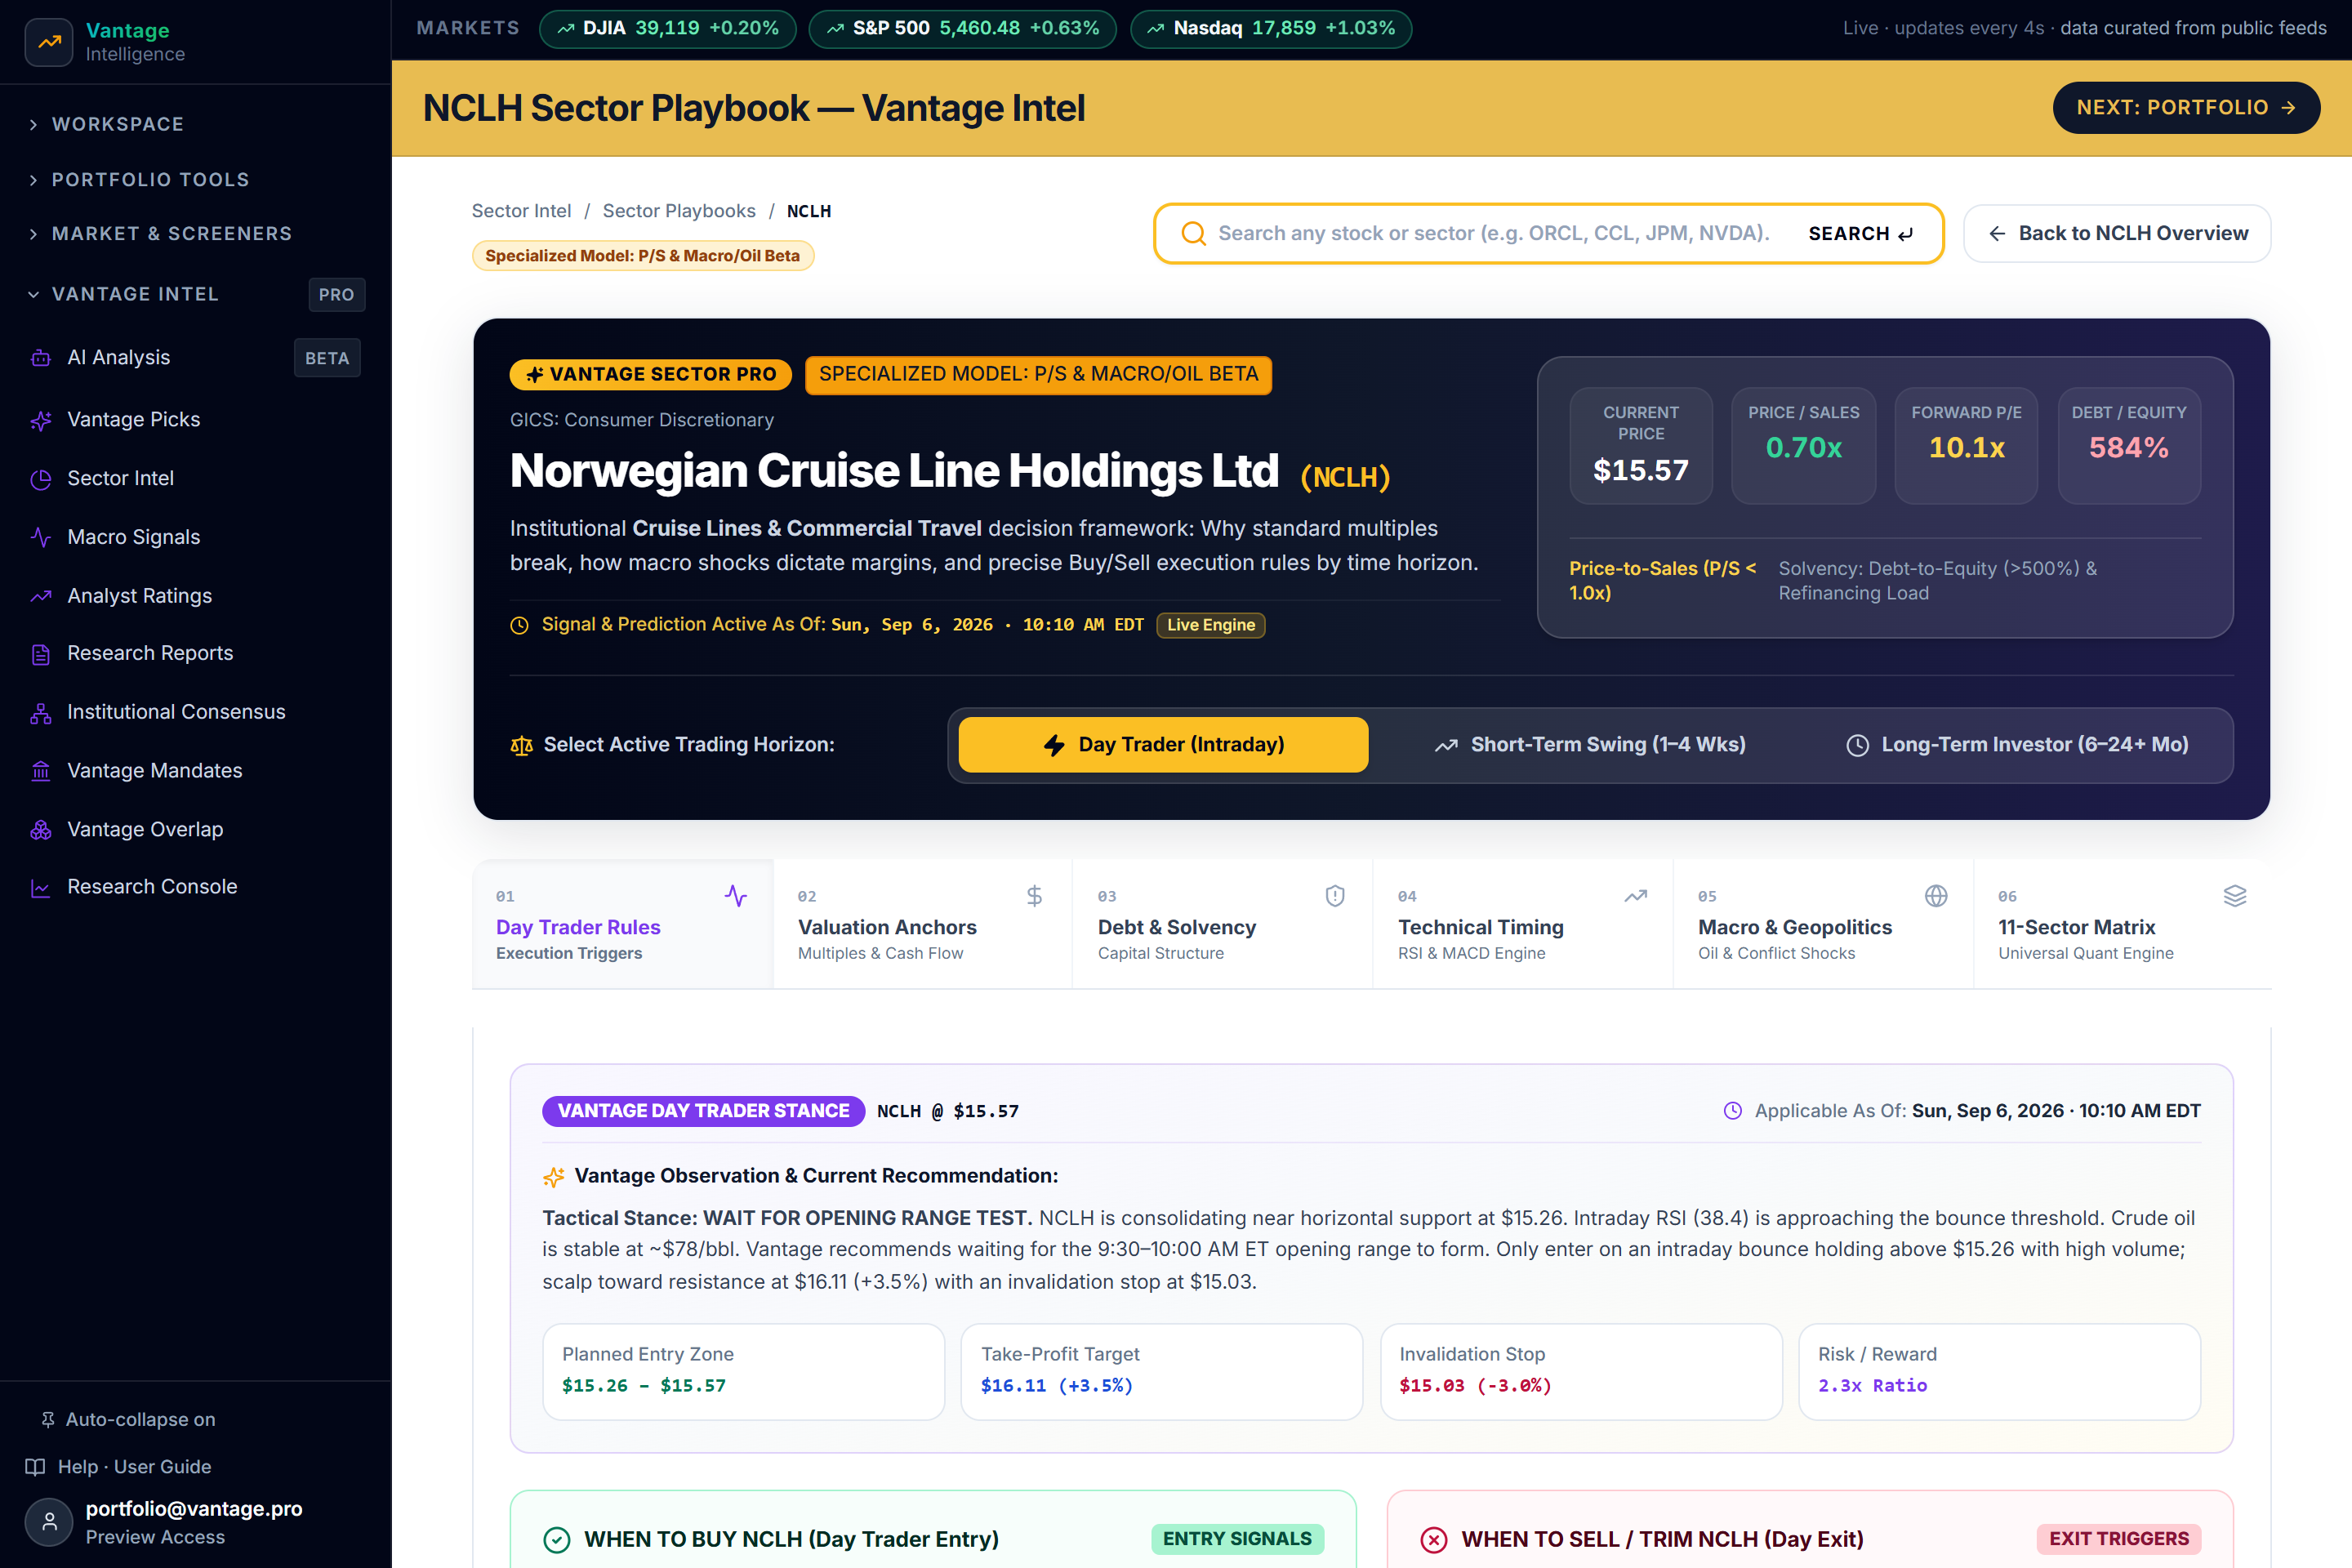This screenshot has width=2352, height=1568.
Task: Click the Nasdaq market ticker pill
Action: tap(1271, 28)
